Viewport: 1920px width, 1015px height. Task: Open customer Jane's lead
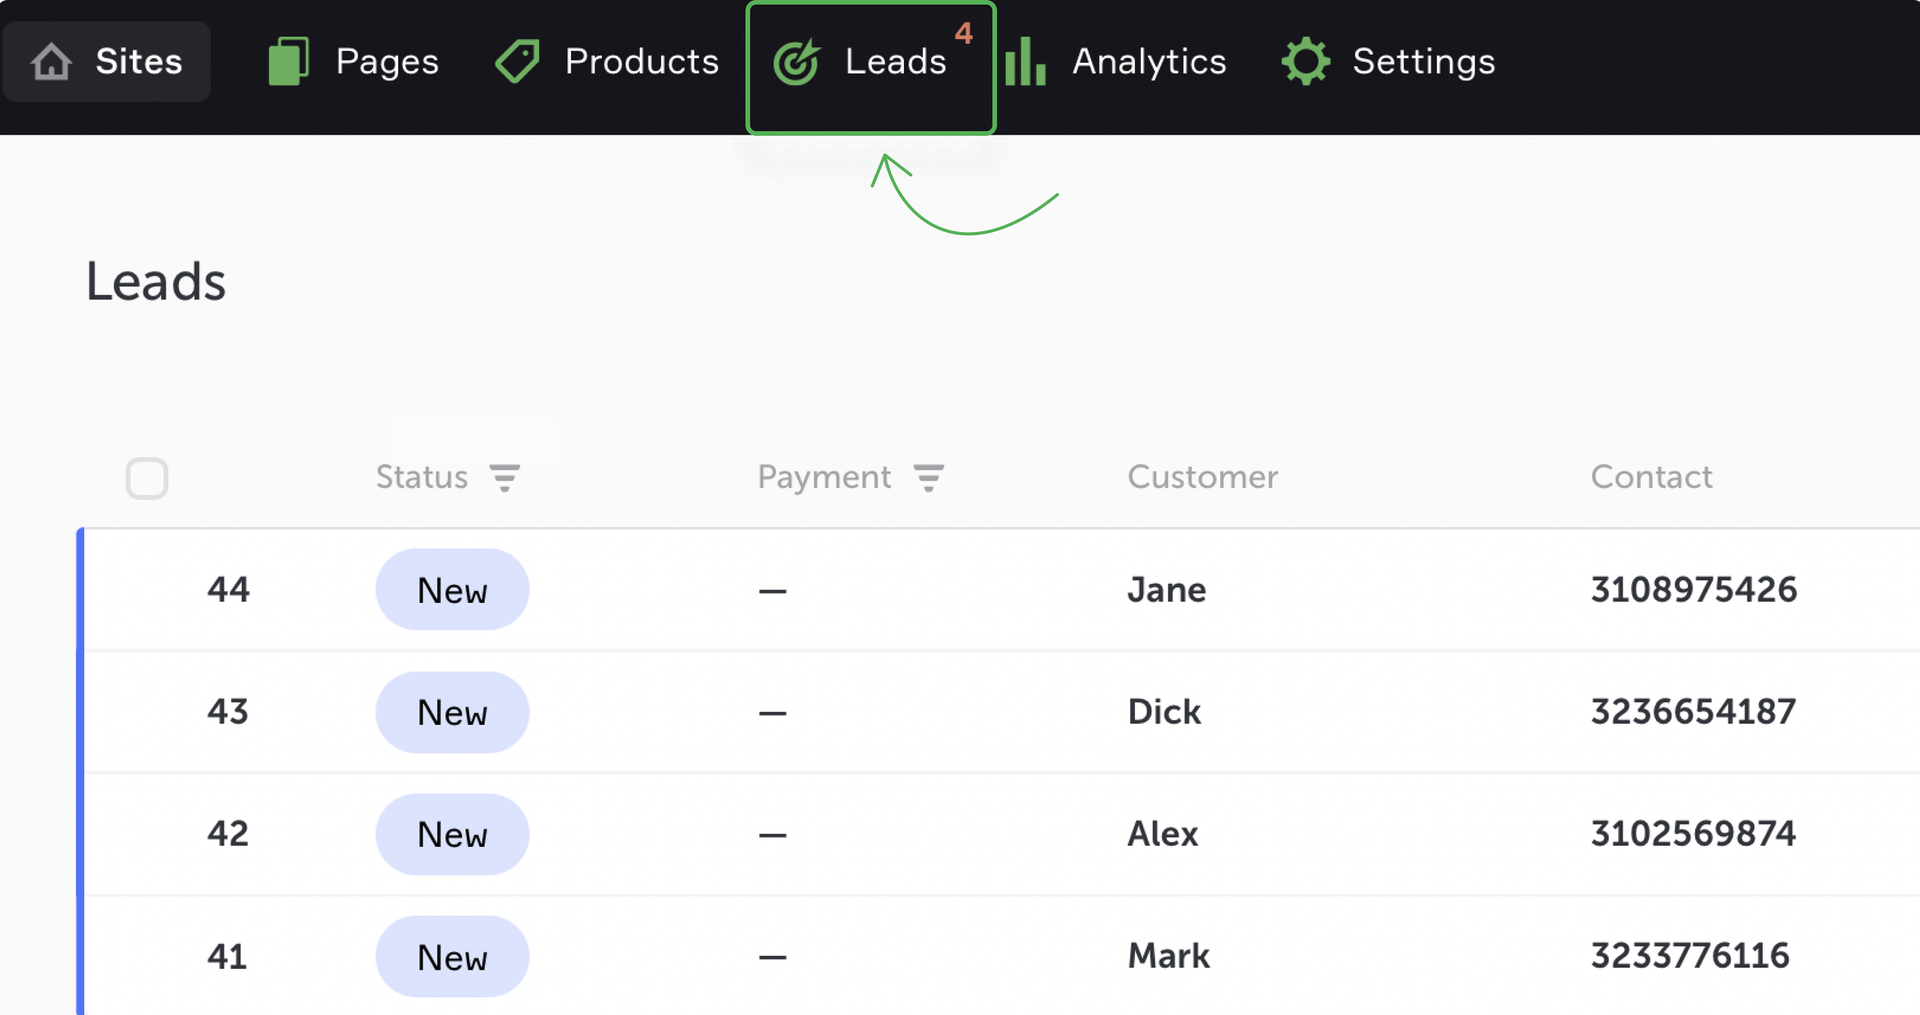[x=1166, y=590]
